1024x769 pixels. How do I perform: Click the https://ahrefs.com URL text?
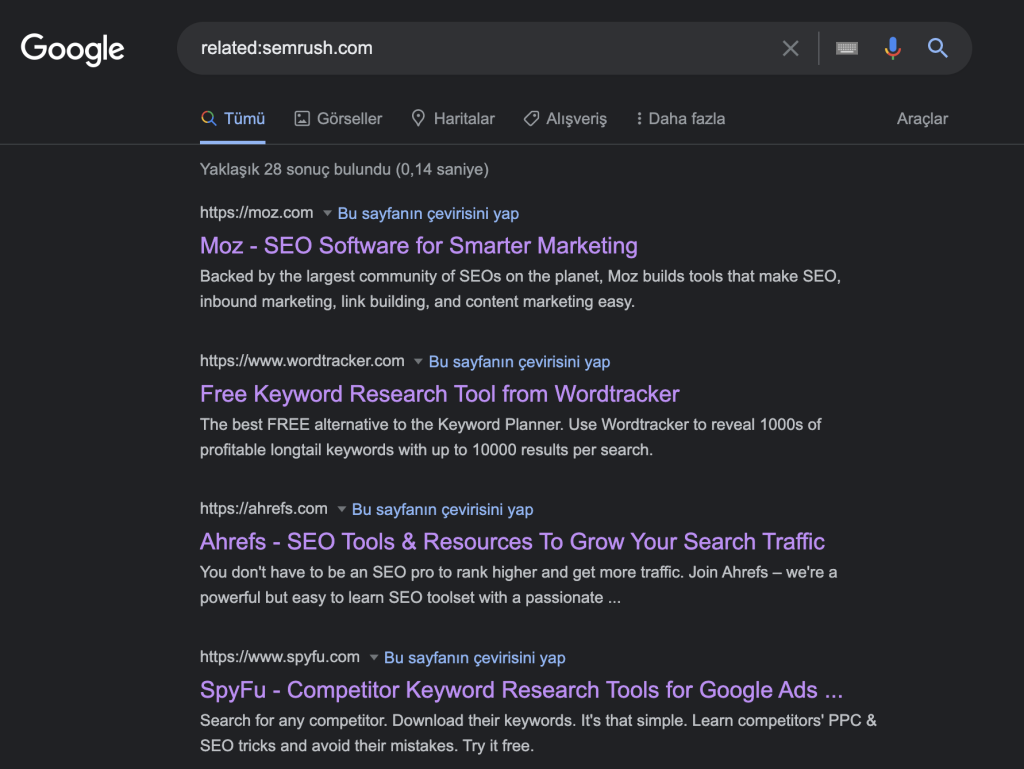[x=264, y=509]
